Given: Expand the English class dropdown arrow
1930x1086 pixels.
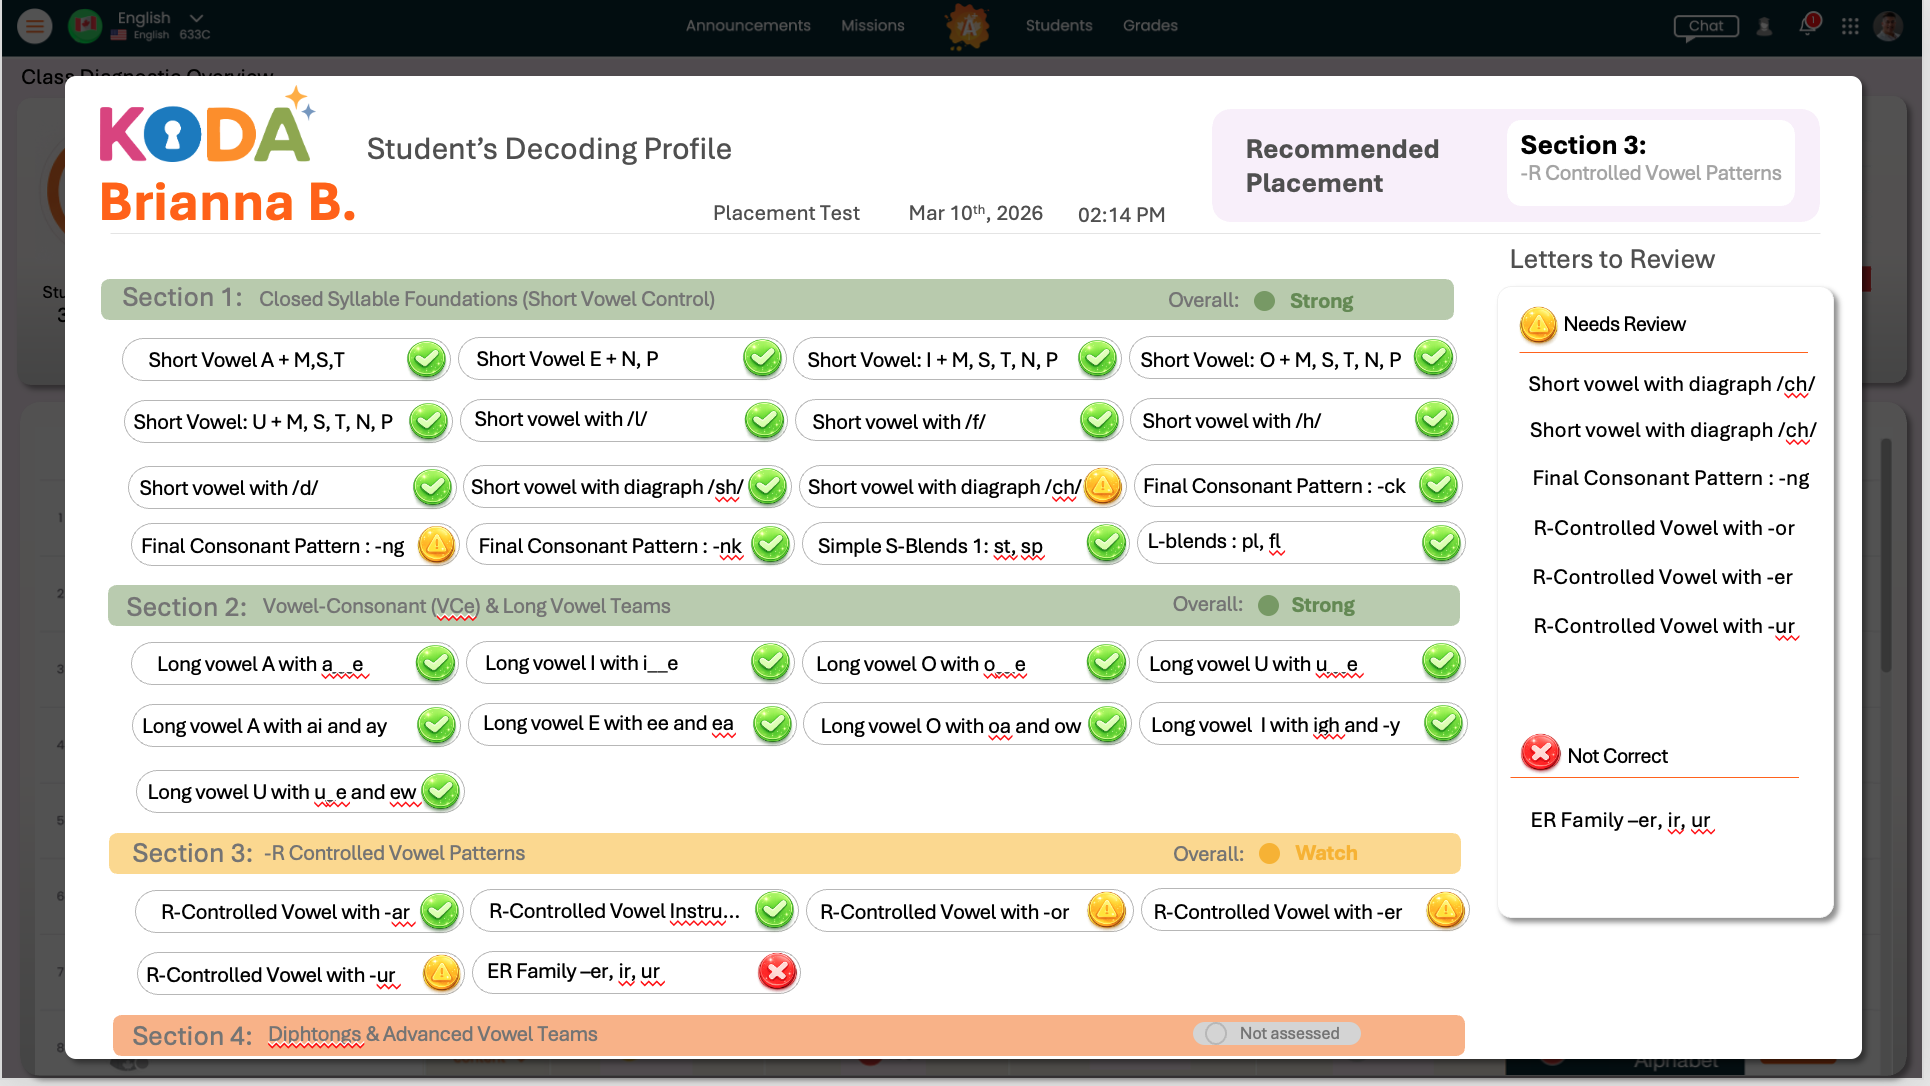Looking at the screenshot, I should pos(196,18).
